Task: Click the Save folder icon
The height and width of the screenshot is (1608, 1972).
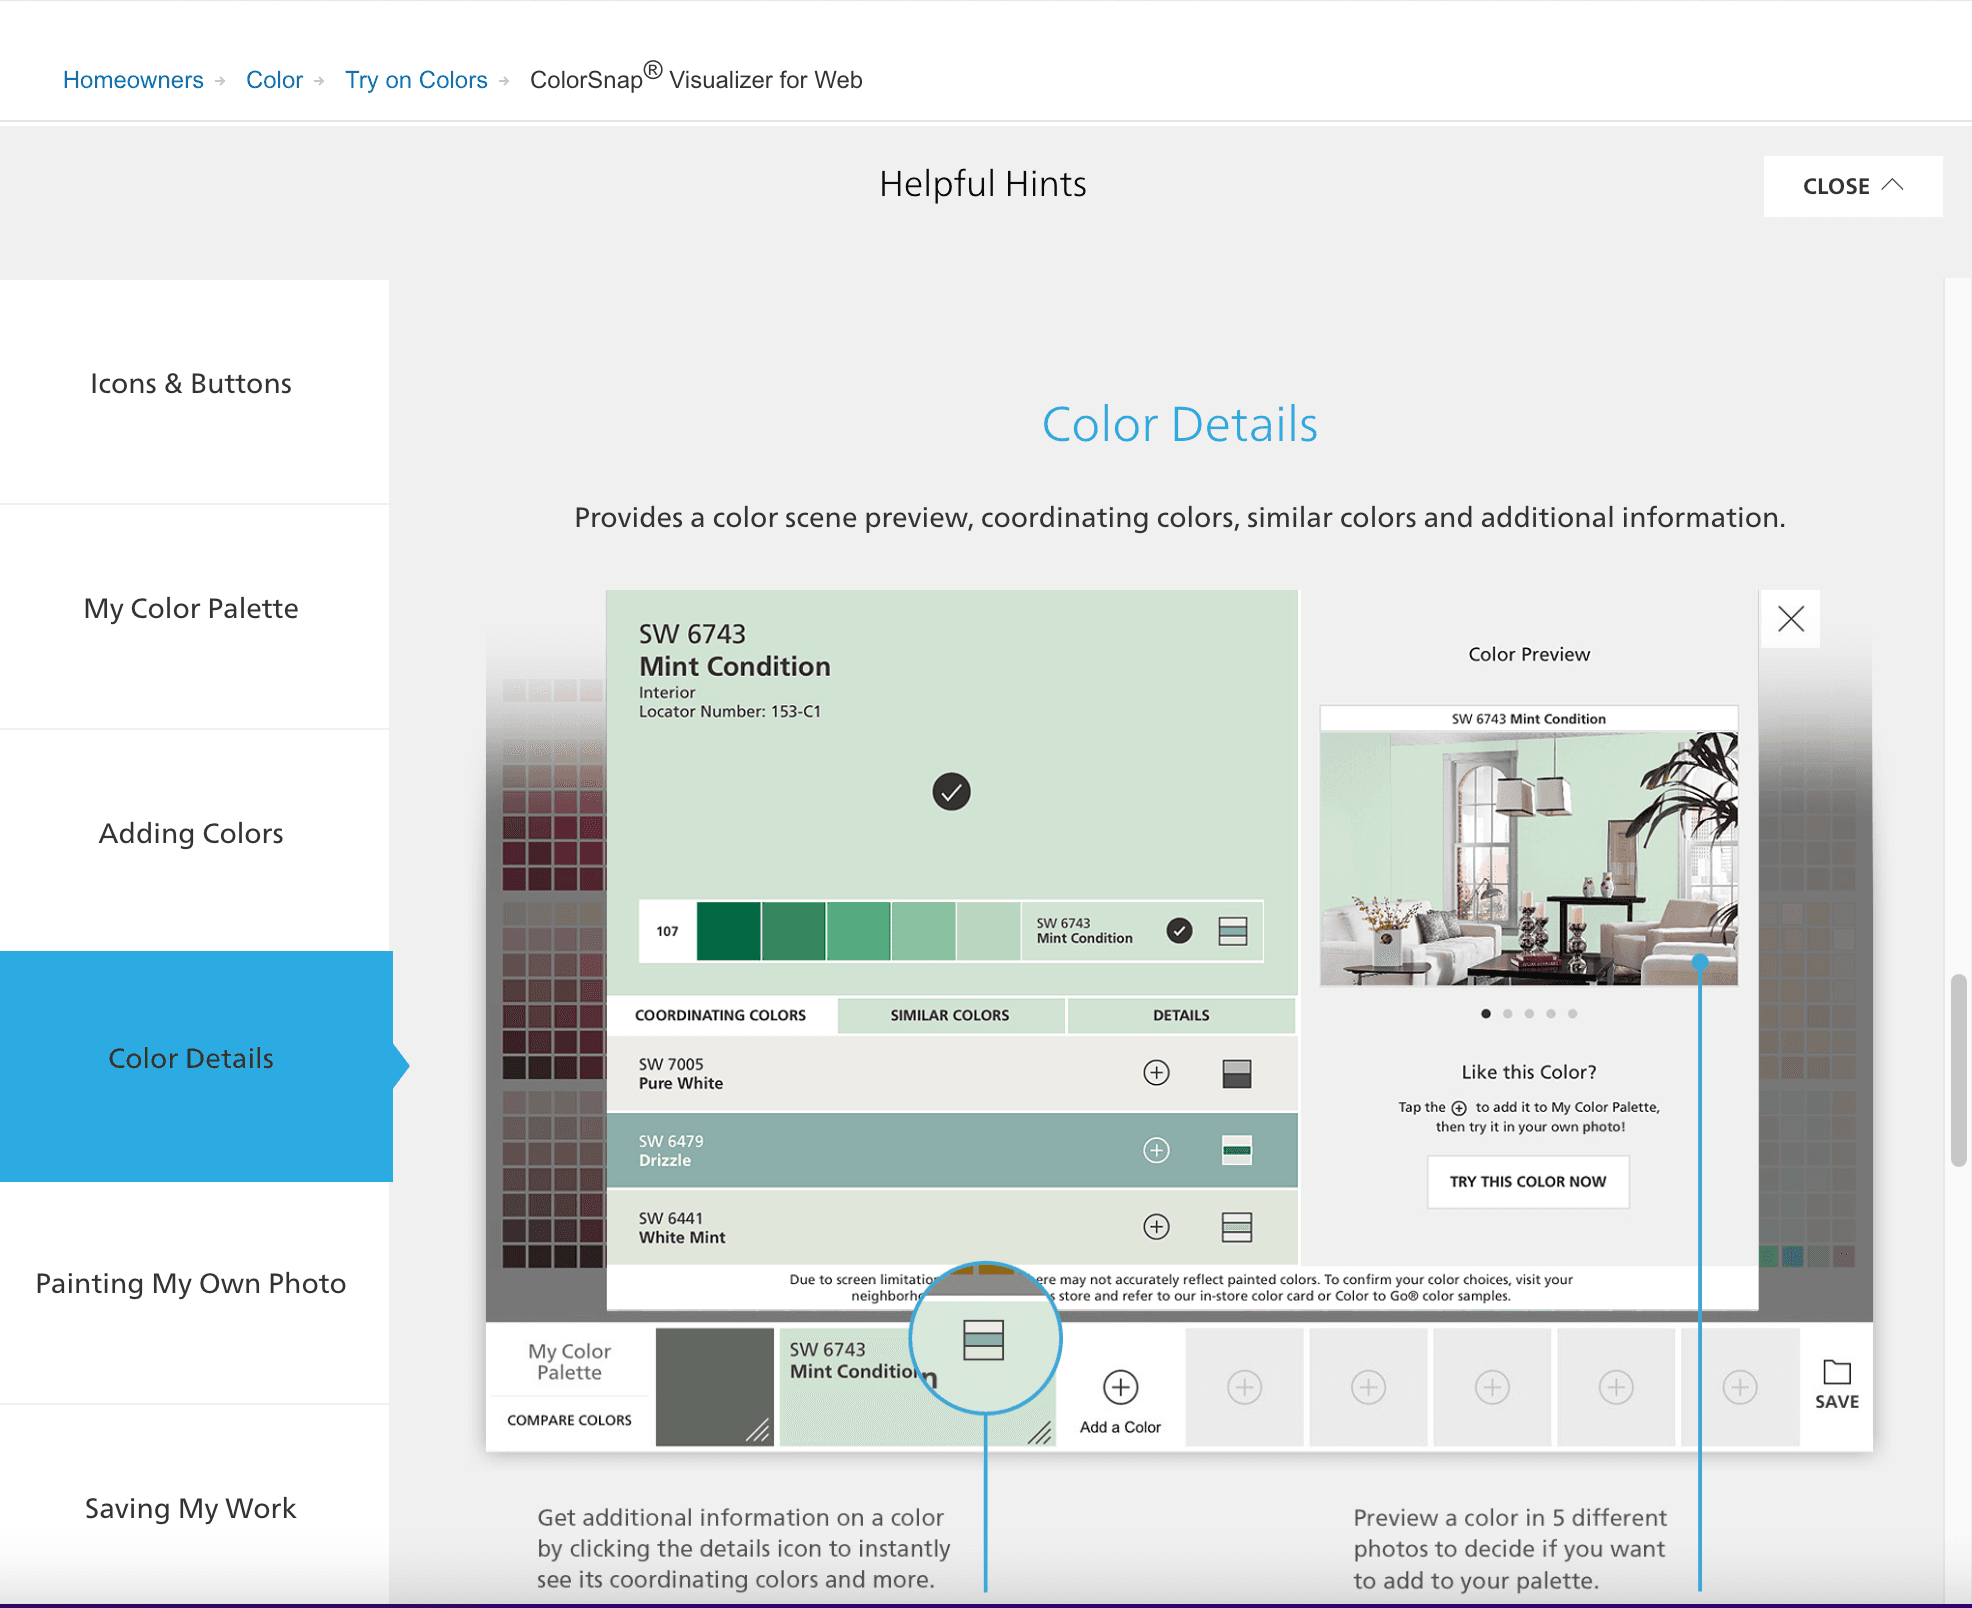Action: 1836,1373
